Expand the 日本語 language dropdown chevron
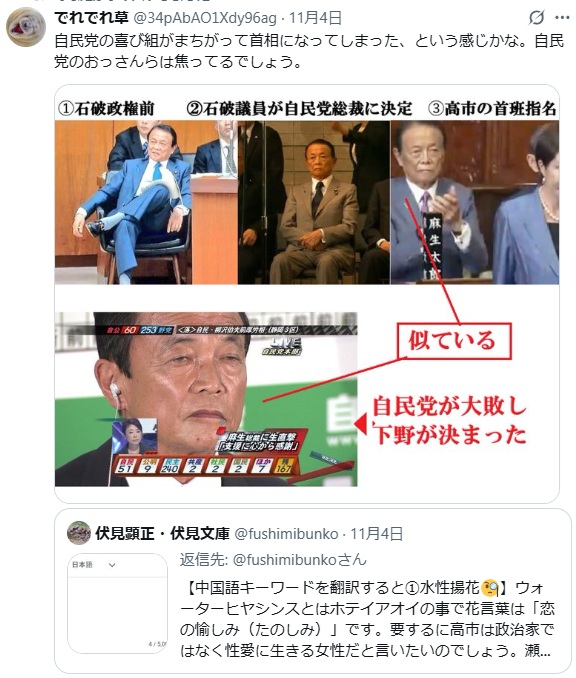The image size is (576, 678). click(x=112, y=565)
